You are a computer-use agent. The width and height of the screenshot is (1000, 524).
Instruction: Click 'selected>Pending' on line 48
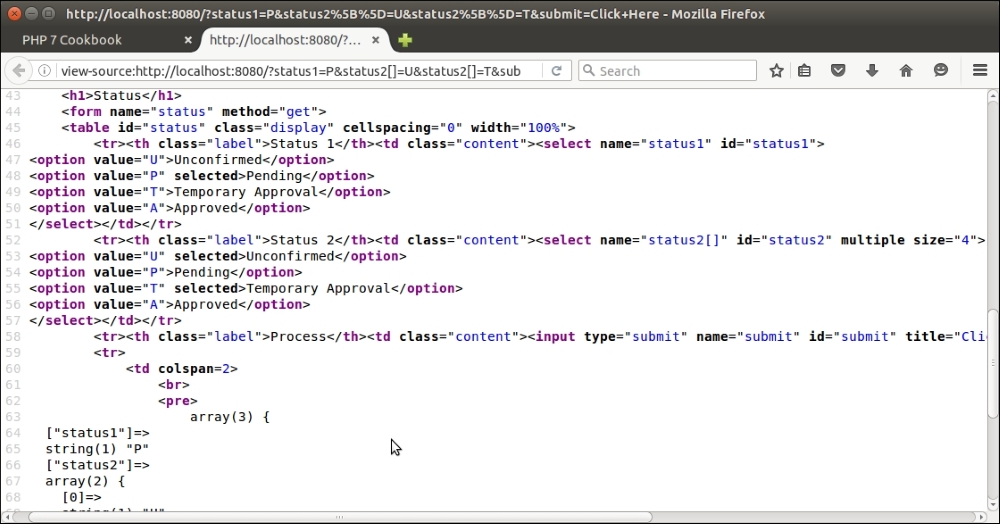click(x=238, y=176)
